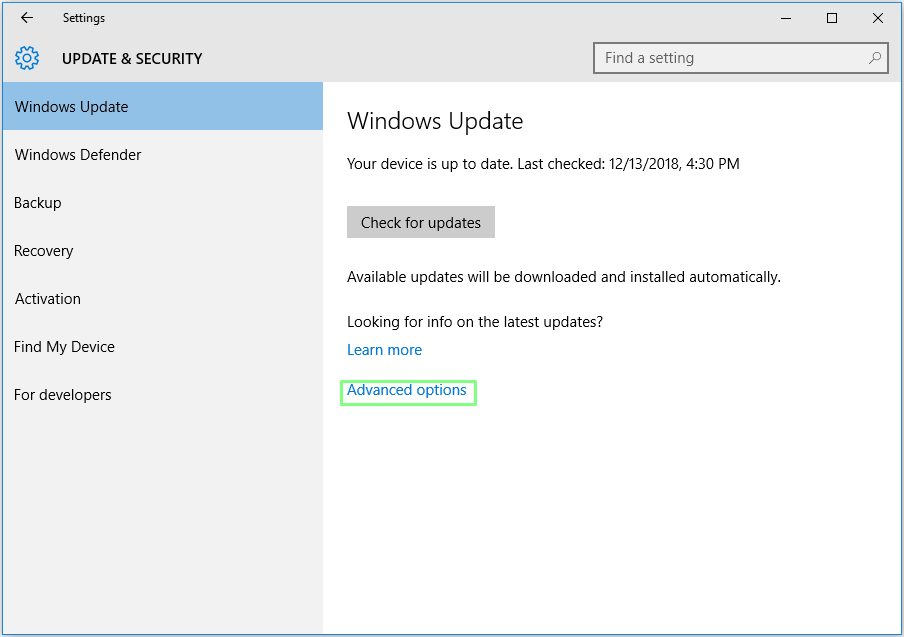The height and width of the screenshot is (637, 904).
Task: Open the Advanced options link
Action: pyautogui.click(x=407, y=391)
